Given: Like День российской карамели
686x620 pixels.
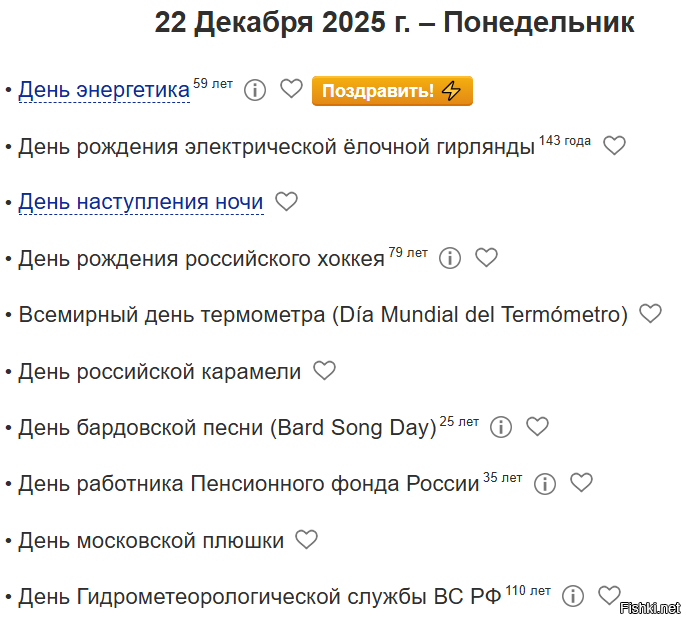Looking at the screenshot, I should click(x=324, y=371).
